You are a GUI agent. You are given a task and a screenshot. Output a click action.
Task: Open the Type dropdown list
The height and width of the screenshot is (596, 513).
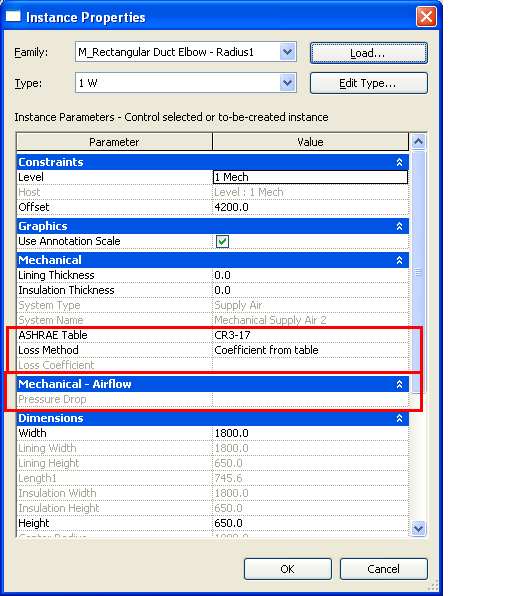pos(288,83)
